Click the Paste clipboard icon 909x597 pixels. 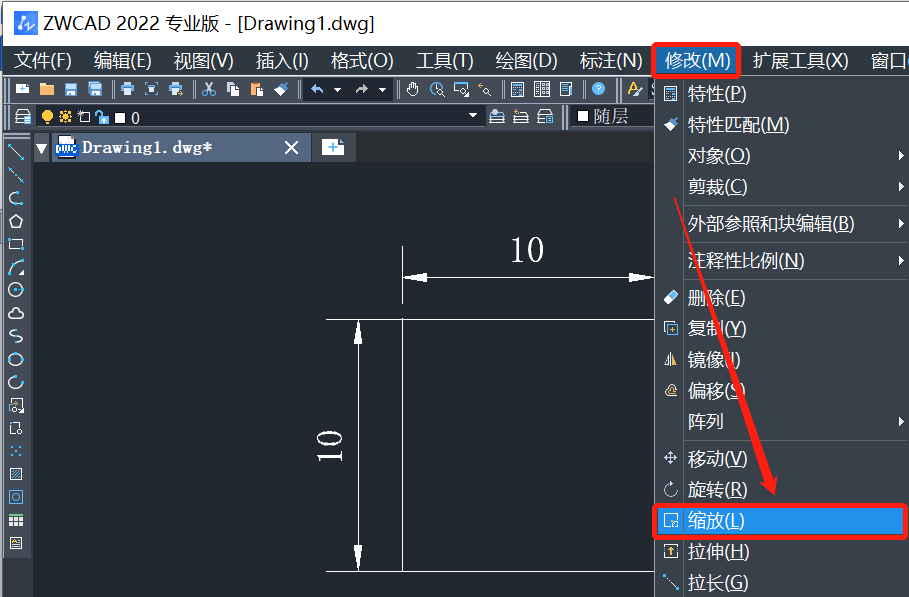257,89
